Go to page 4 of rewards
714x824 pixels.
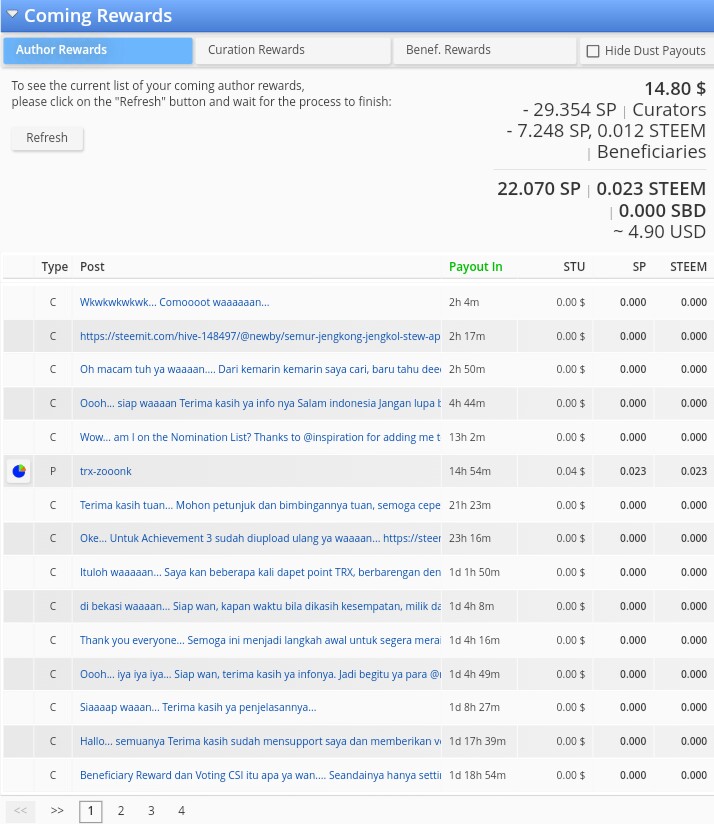(181, 811)
